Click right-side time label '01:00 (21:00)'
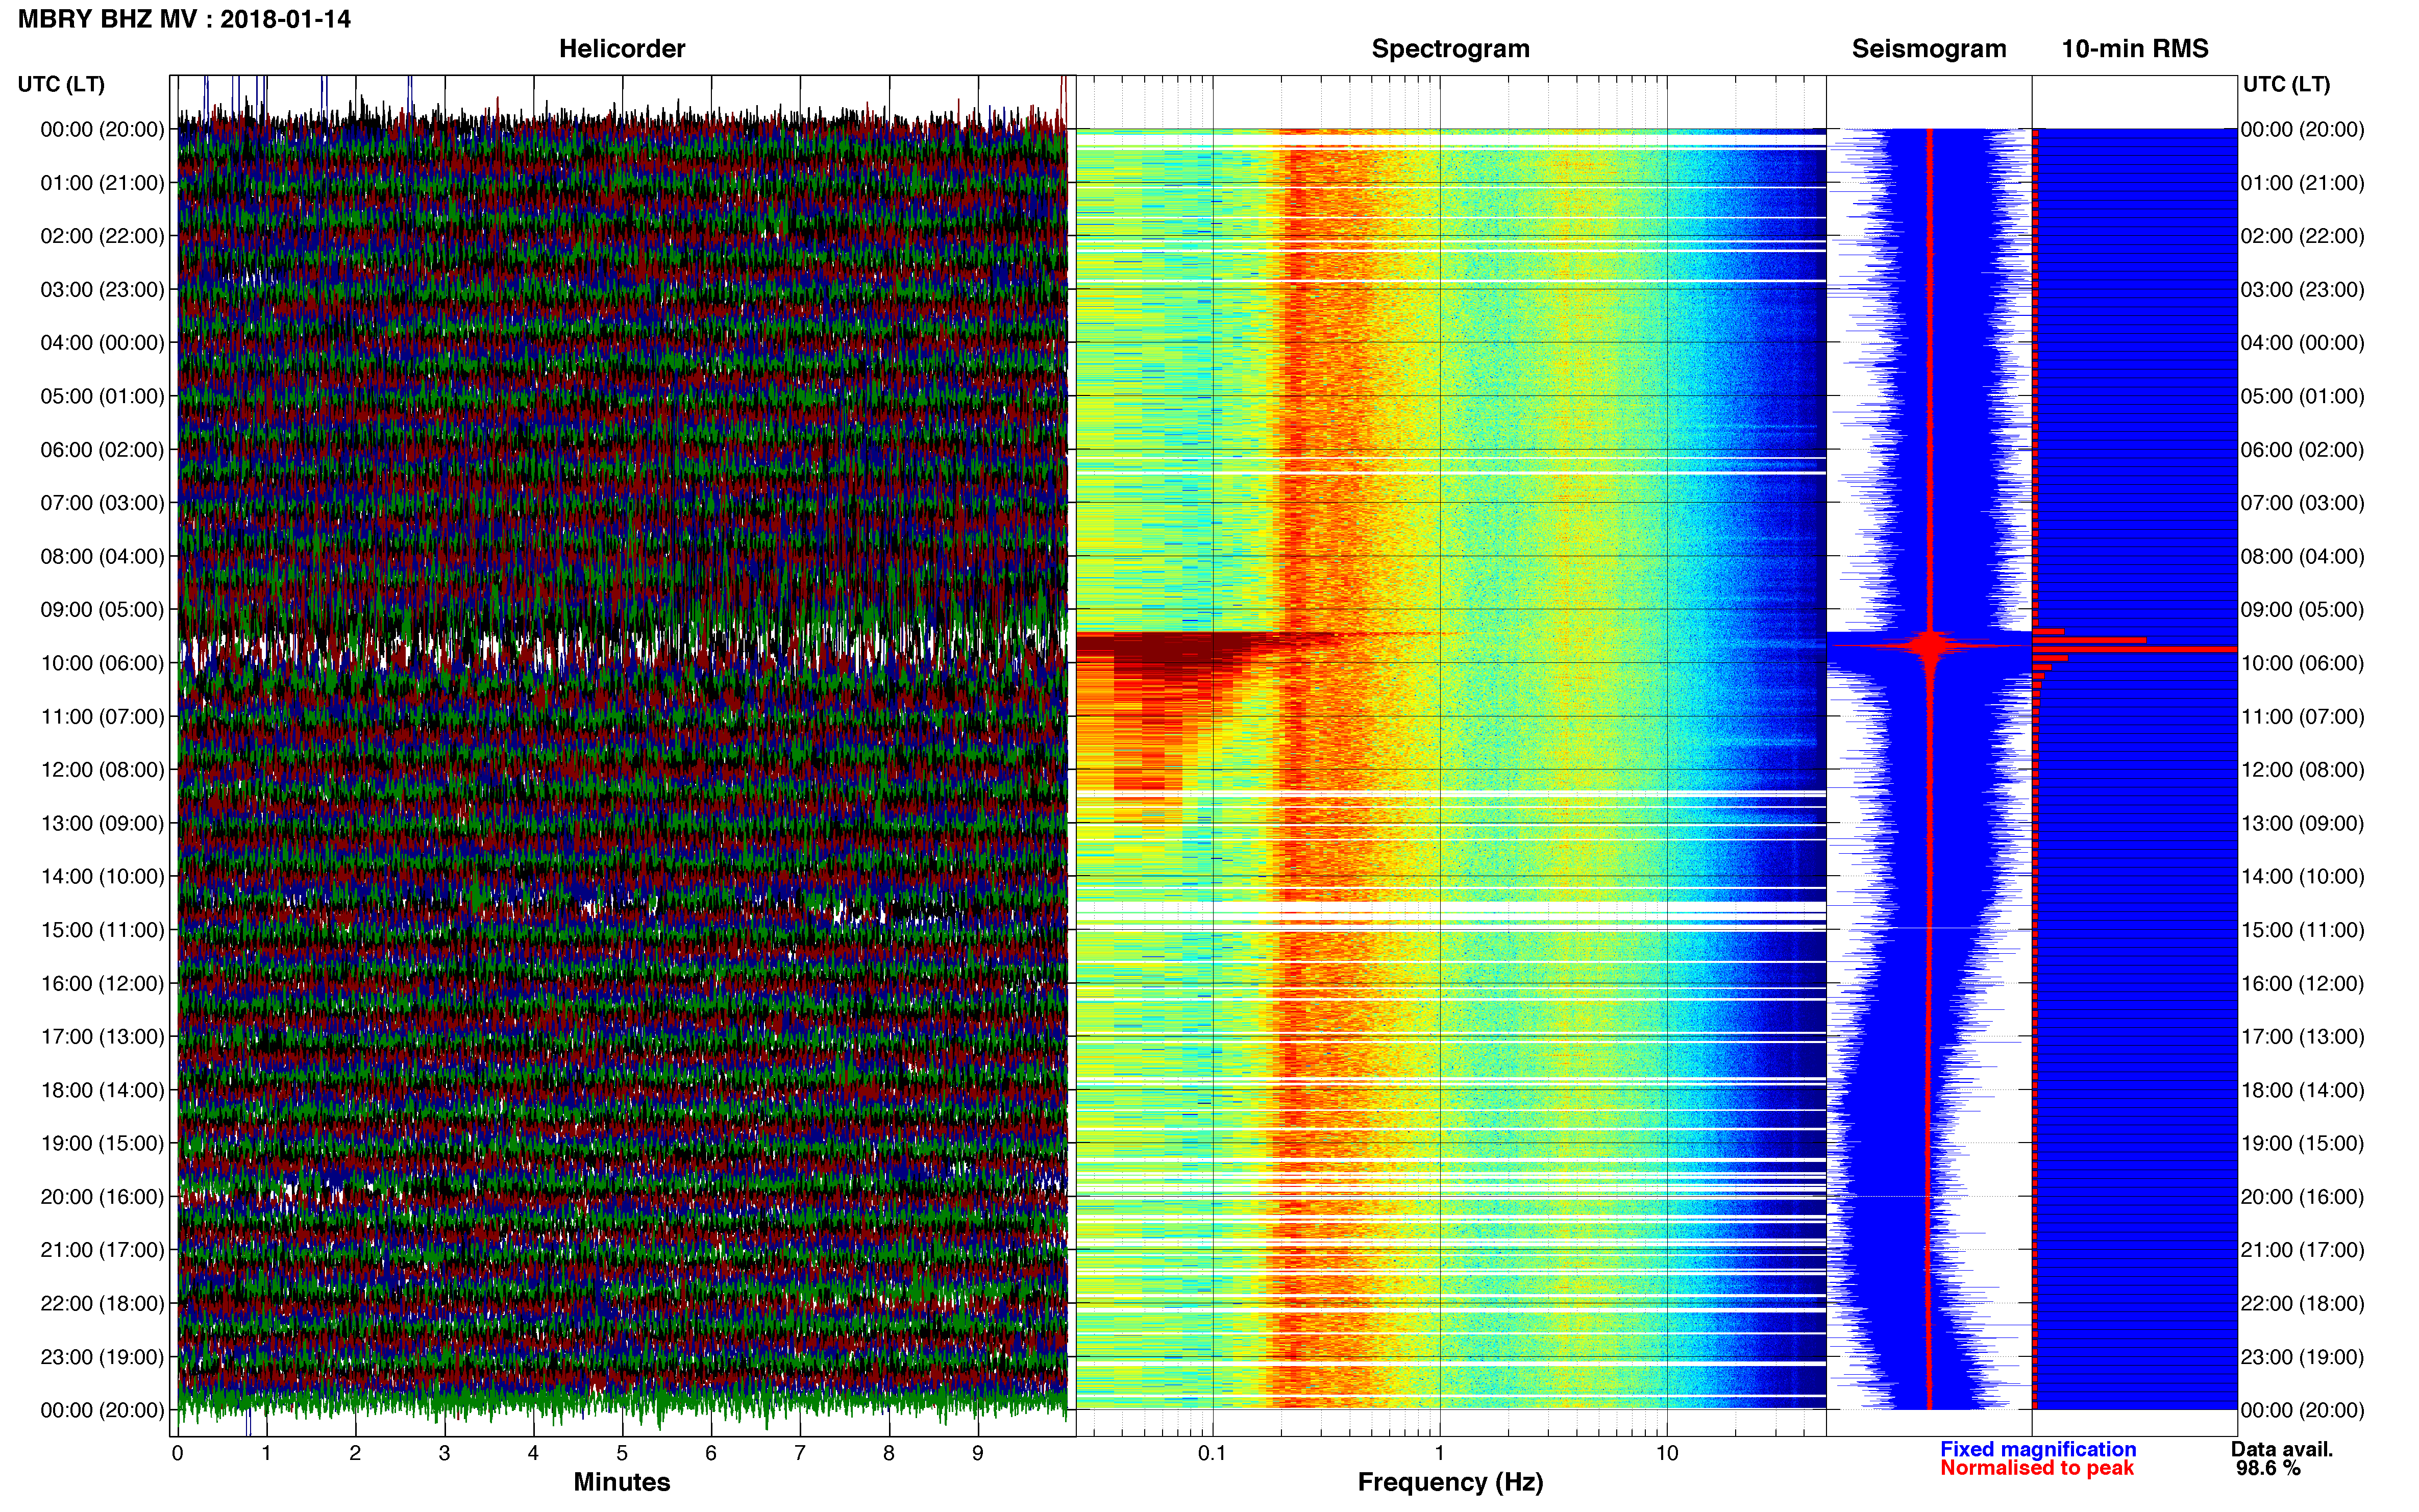 (x=2302, y=183)
